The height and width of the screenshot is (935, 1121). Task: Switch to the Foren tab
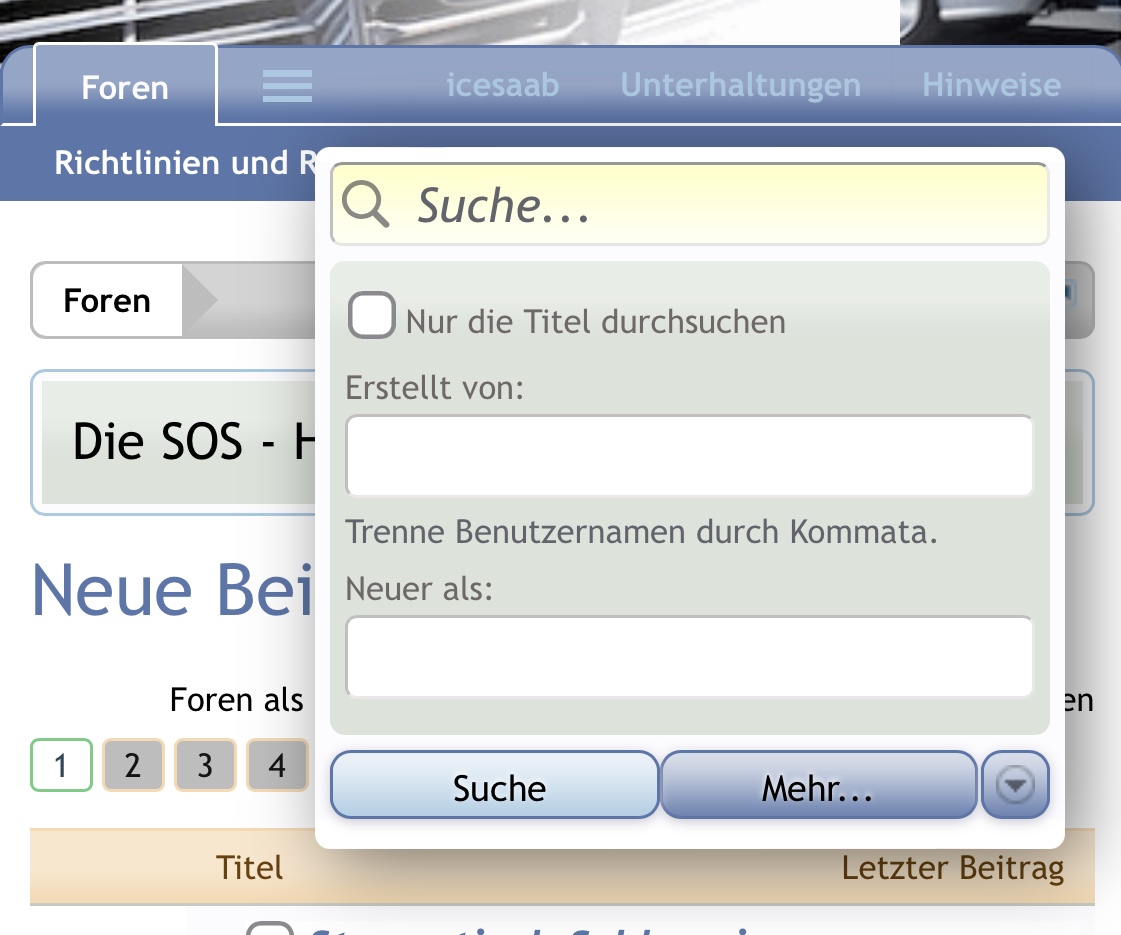[125, 87]
